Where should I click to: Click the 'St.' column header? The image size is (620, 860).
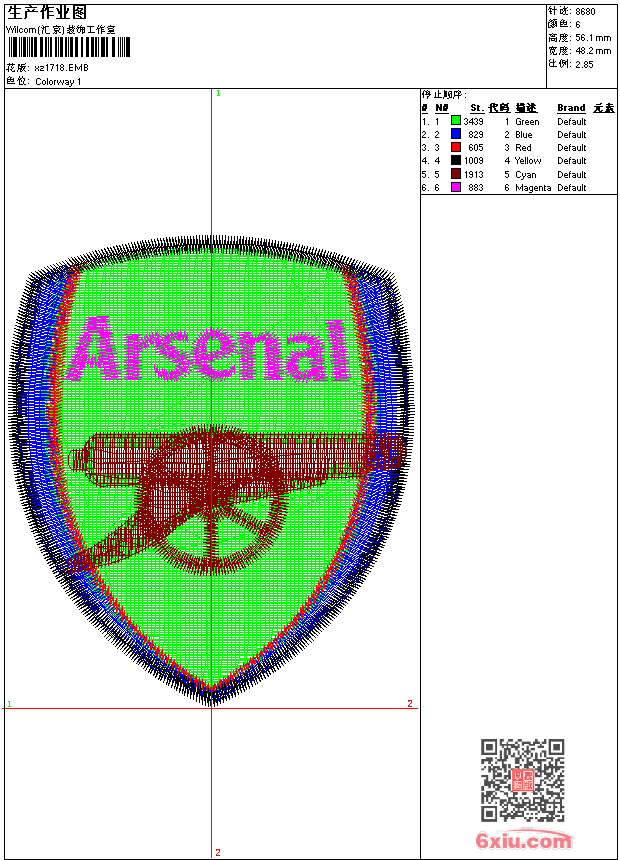(477, 108)
